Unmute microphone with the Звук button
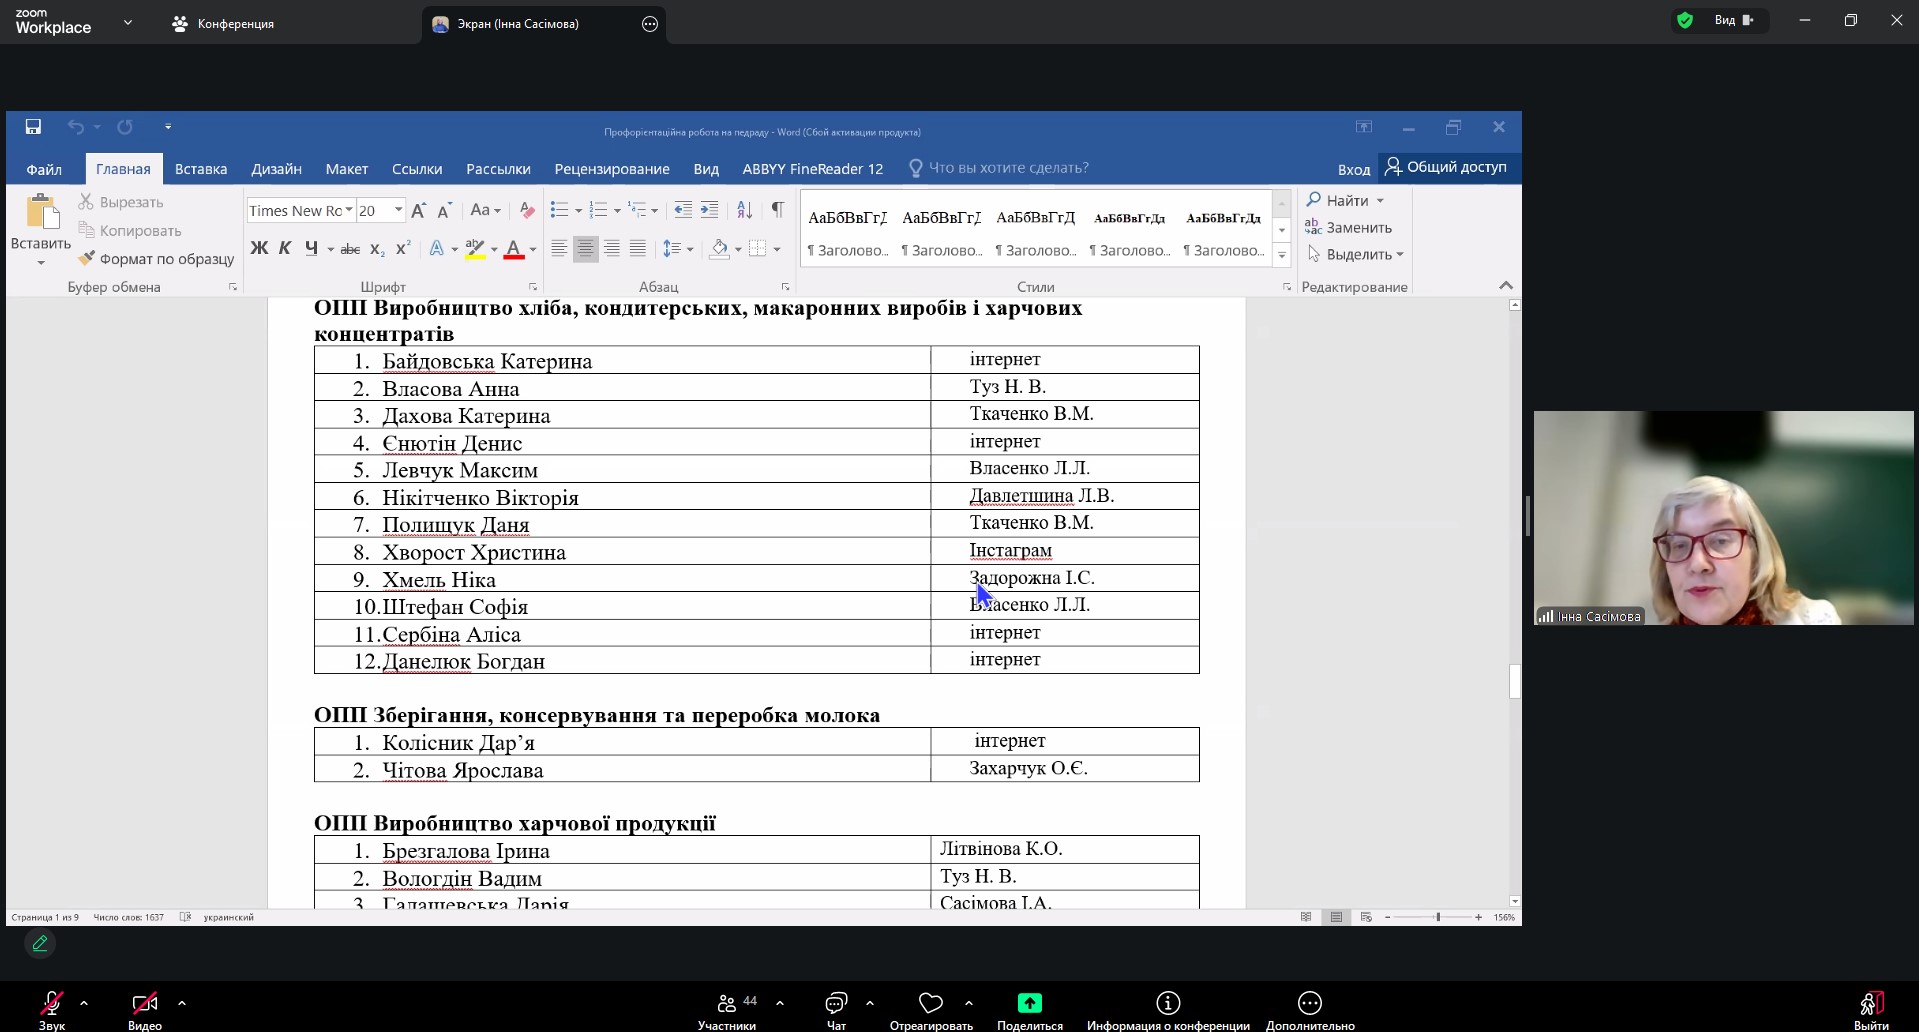 point(51,1003)
